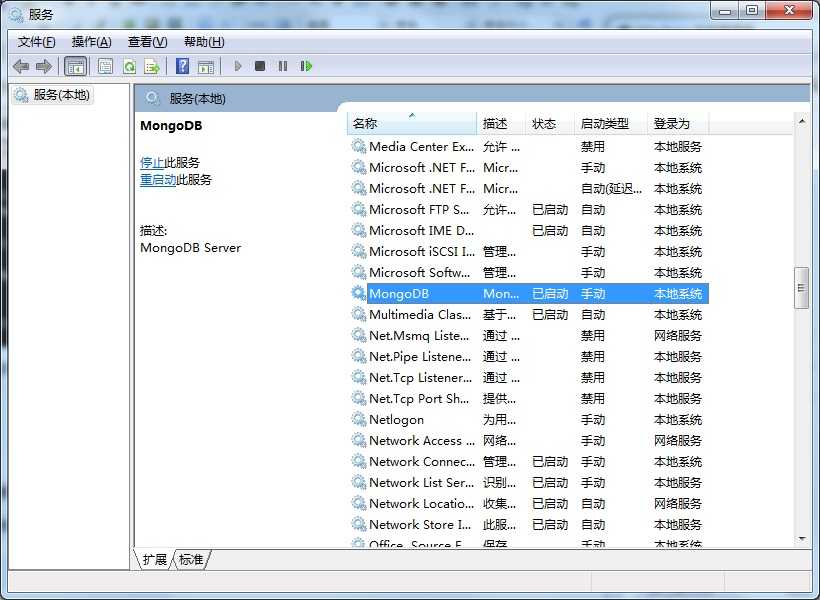Viewport: 820px width, 600px height.
Task: Sort by the 状态 column header
Action: click(550, 123)
